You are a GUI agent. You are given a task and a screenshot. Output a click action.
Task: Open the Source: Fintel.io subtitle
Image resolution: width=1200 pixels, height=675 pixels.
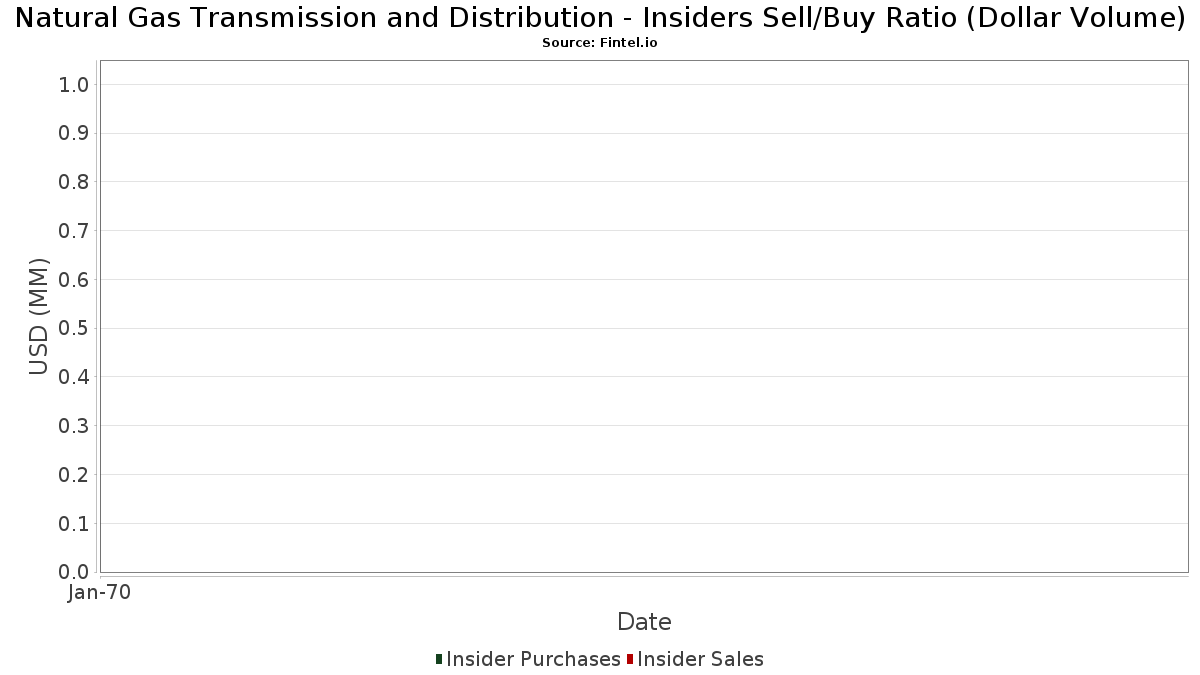(600, 43)
